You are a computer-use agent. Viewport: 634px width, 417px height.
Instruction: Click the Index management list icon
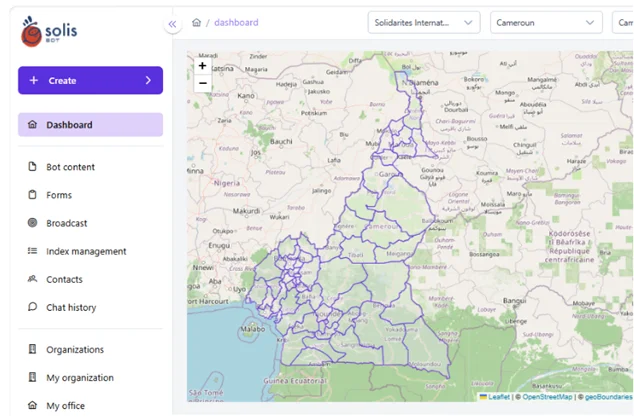32,251
